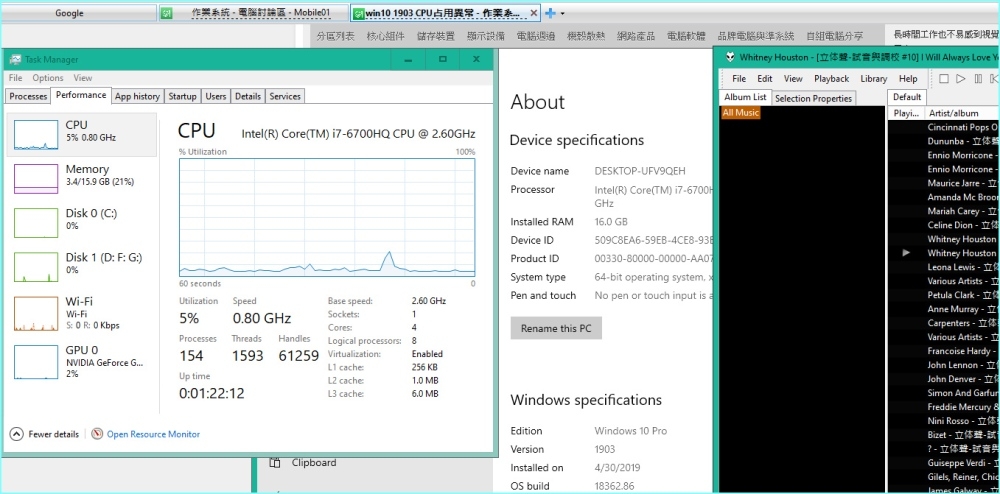The width and height of the screenshot is (1000, 494).
Task: Click the 儲存裝置 navigation link
Action: (x=436, y=36)
